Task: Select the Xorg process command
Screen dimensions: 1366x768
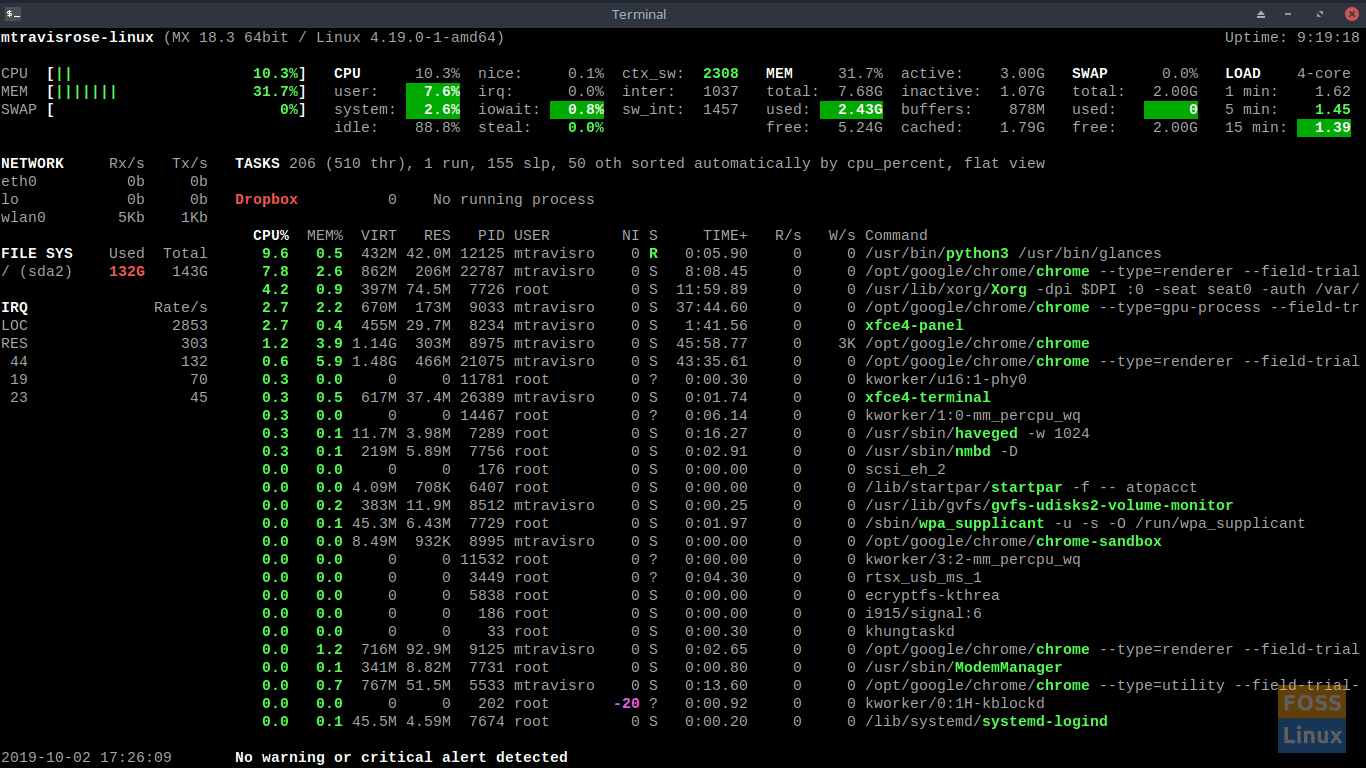Action: (1112, 290)
